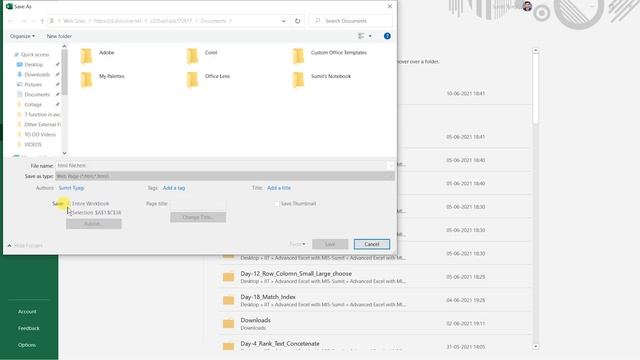Open Day-4_Rank_Text_Concetenate folder in Excel list
Screen dimensions: 640x360
(376, 345)
